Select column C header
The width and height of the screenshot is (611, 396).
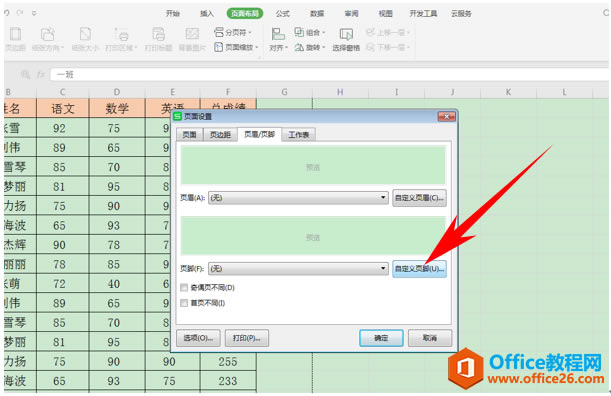62,92
